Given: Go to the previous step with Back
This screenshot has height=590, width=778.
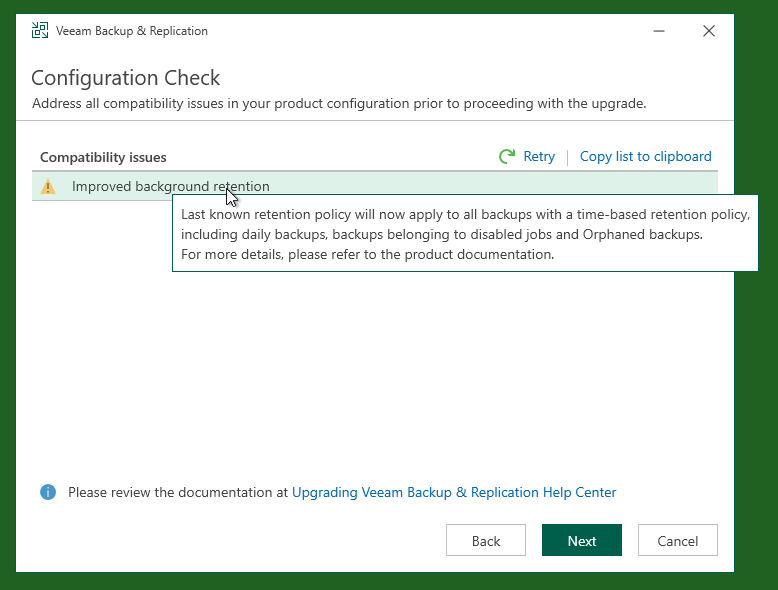Looking at the screenshot, I should 486,540.
